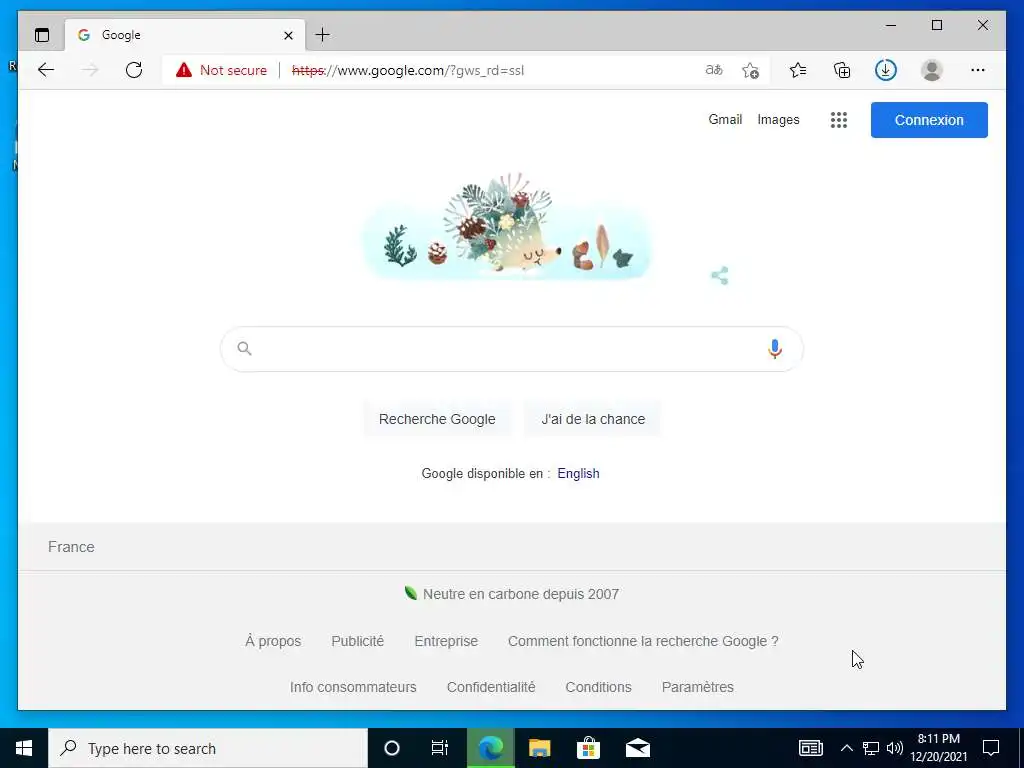Viewport: 1024px width, 768px height.
Task: Click J'ai de la chance button
Action: (x=593, y=419)
